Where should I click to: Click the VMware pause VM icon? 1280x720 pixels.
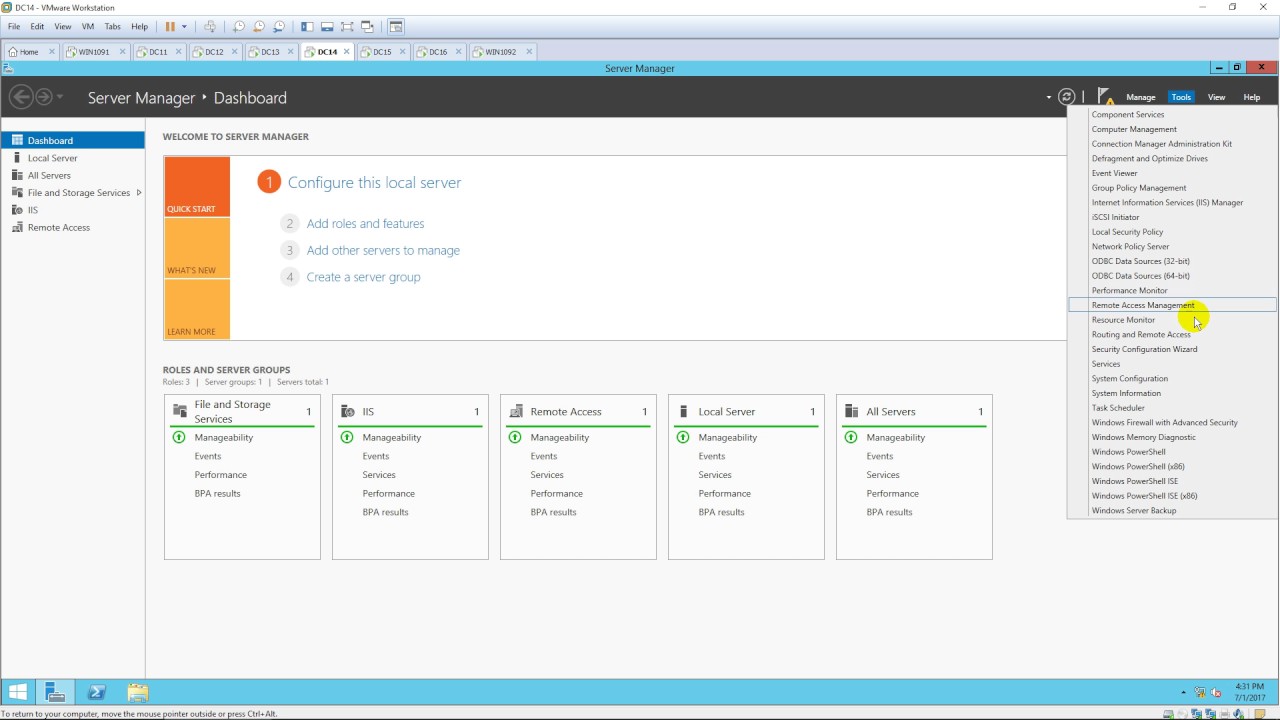click(x=170, y=26)
